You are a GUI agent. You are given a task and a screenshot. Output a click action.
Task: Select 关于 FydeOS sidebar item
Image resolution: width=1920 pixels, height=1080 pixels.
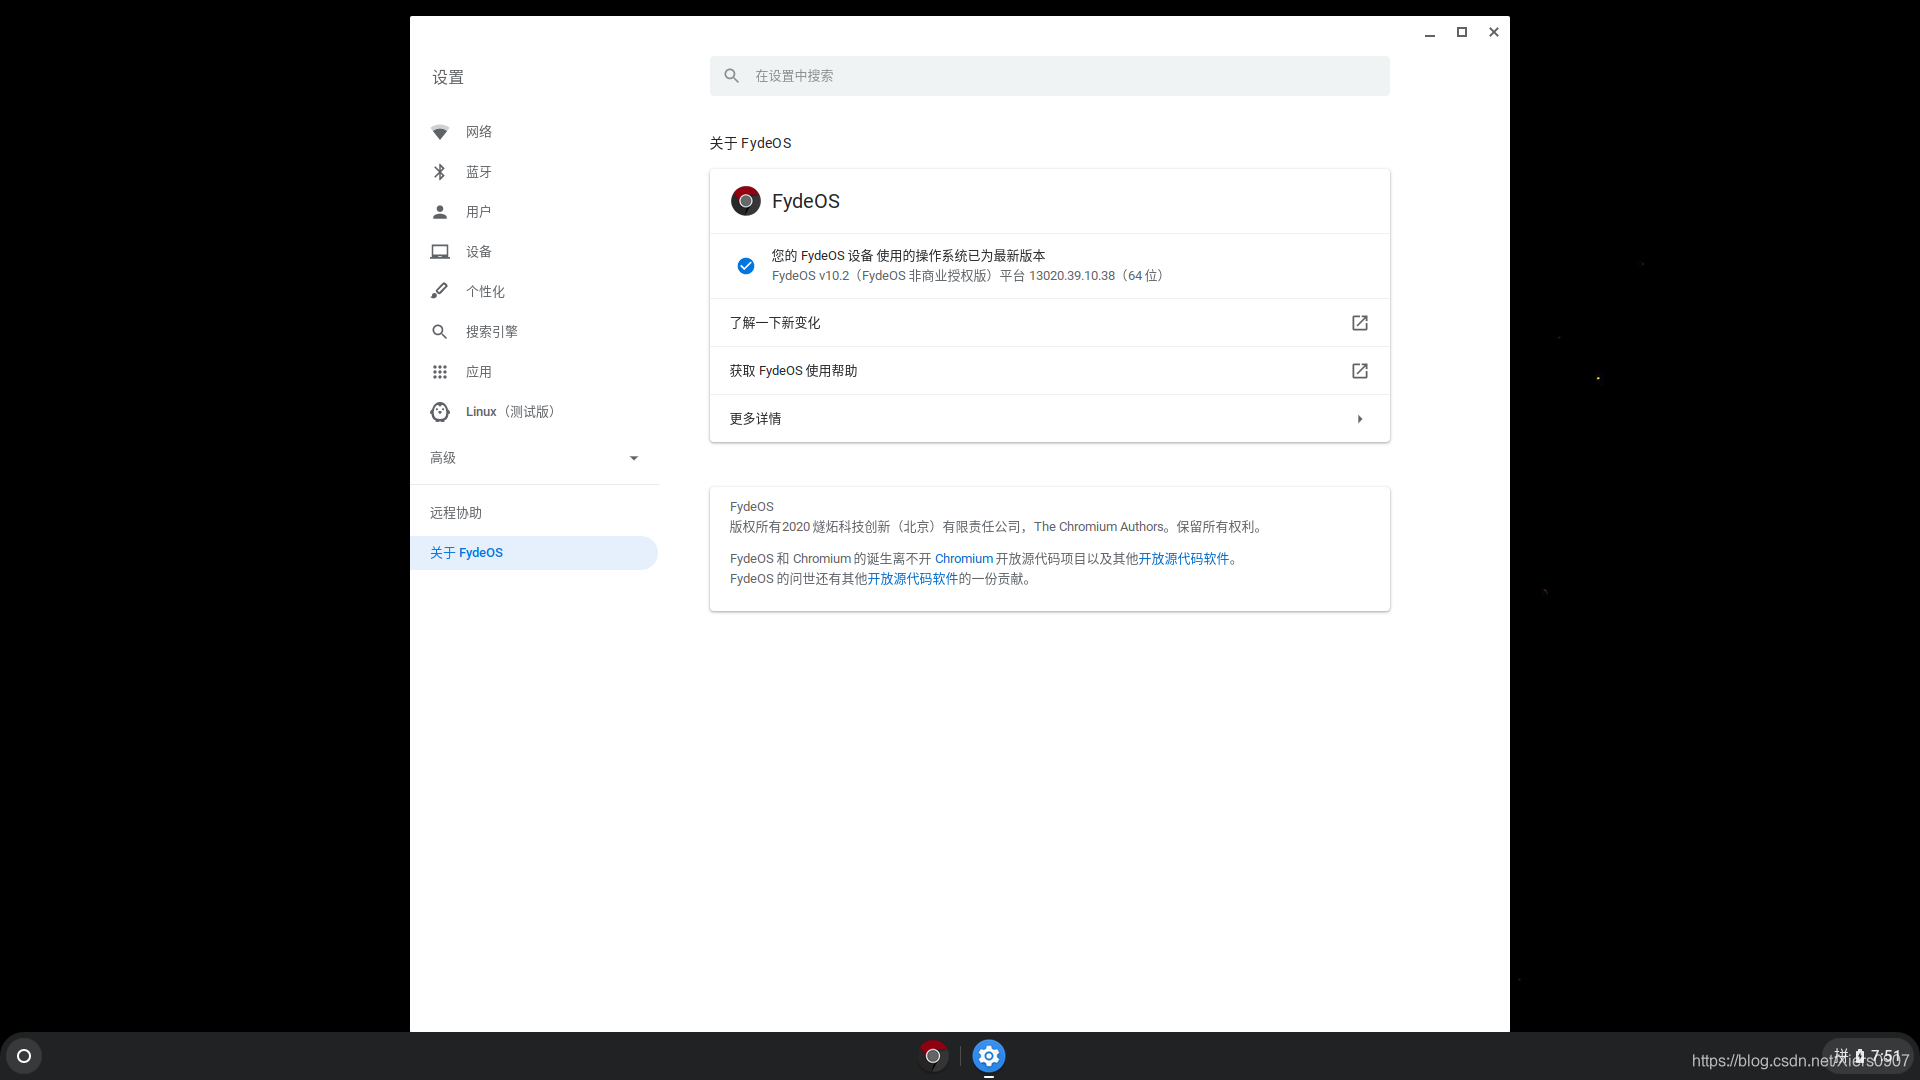point(467,553)
